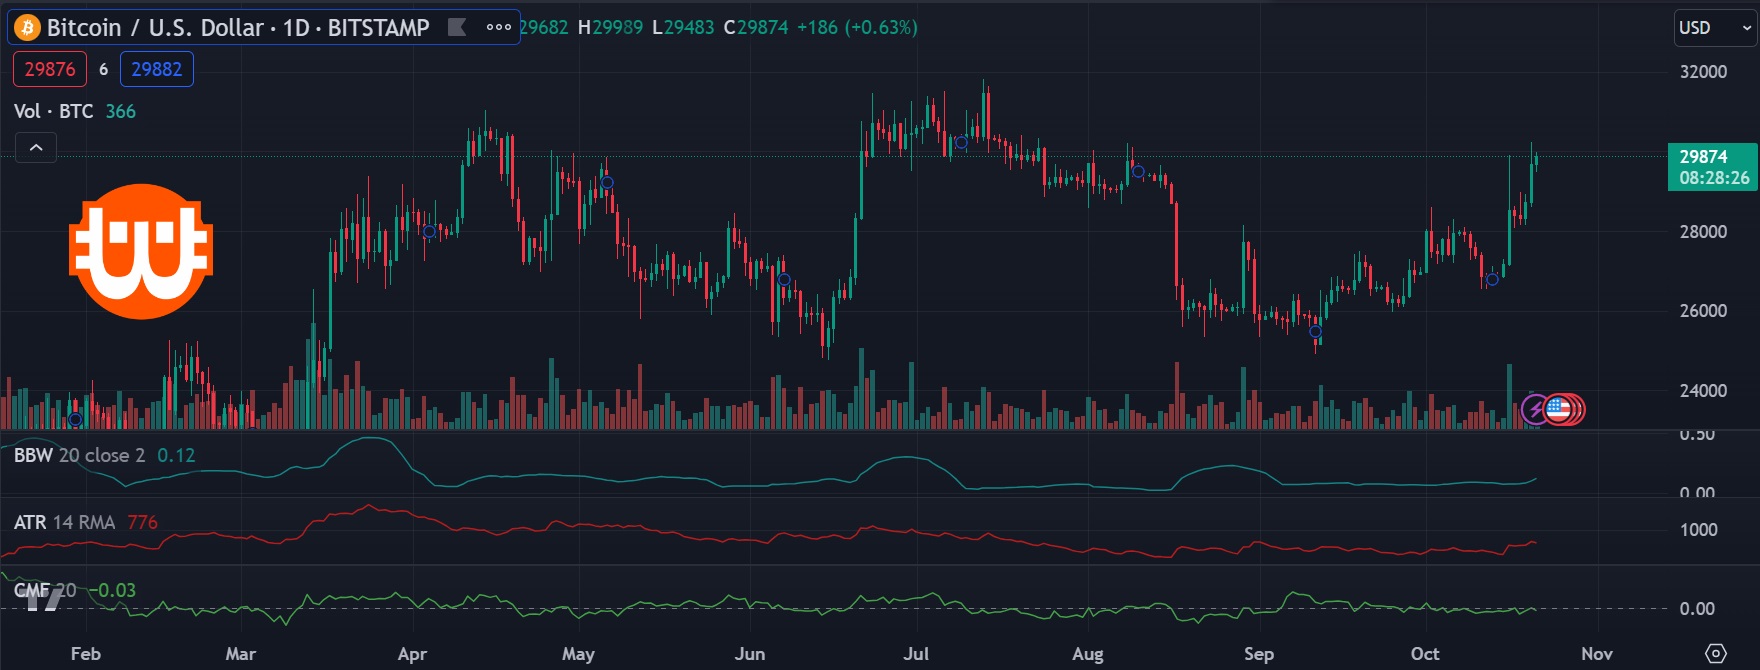Click the circle marker in the January volume bars
1760x670 pixels.
click(x=75, y=419)
